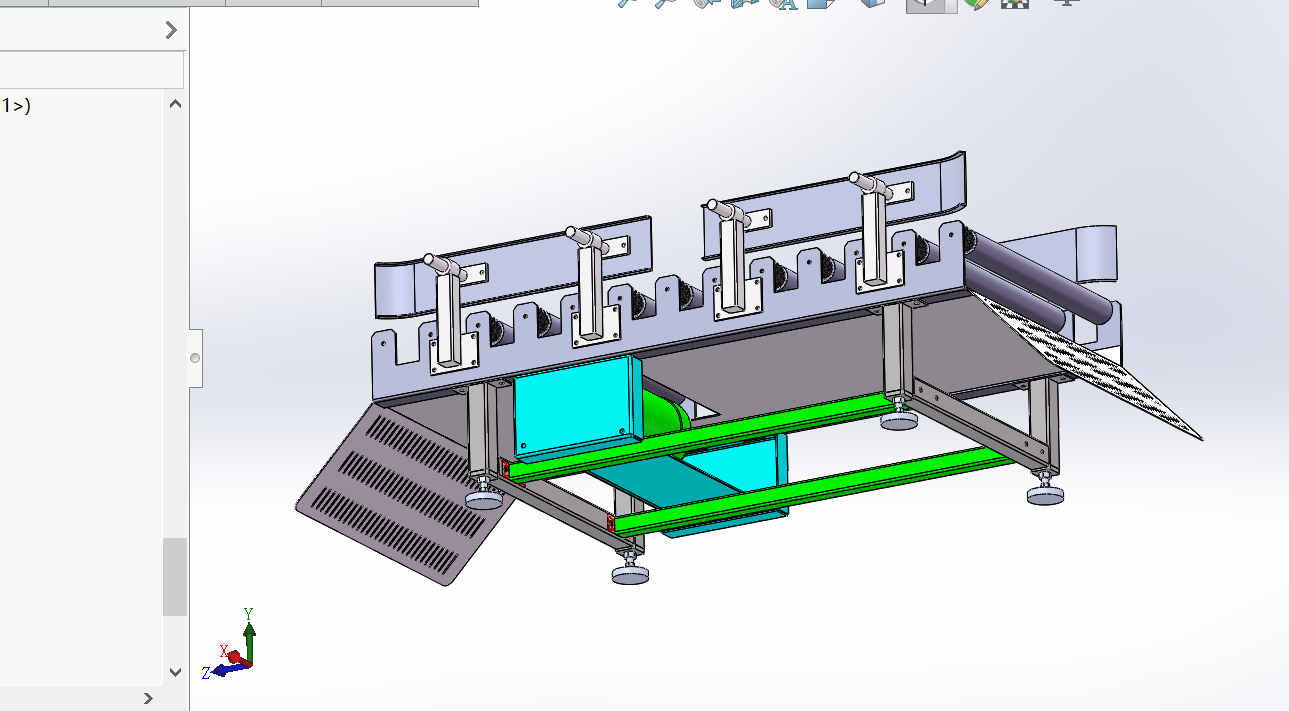1289x711 pixels.
Task: Click the tree panel scroll-up arrow
Action: [x=175, y=104]
